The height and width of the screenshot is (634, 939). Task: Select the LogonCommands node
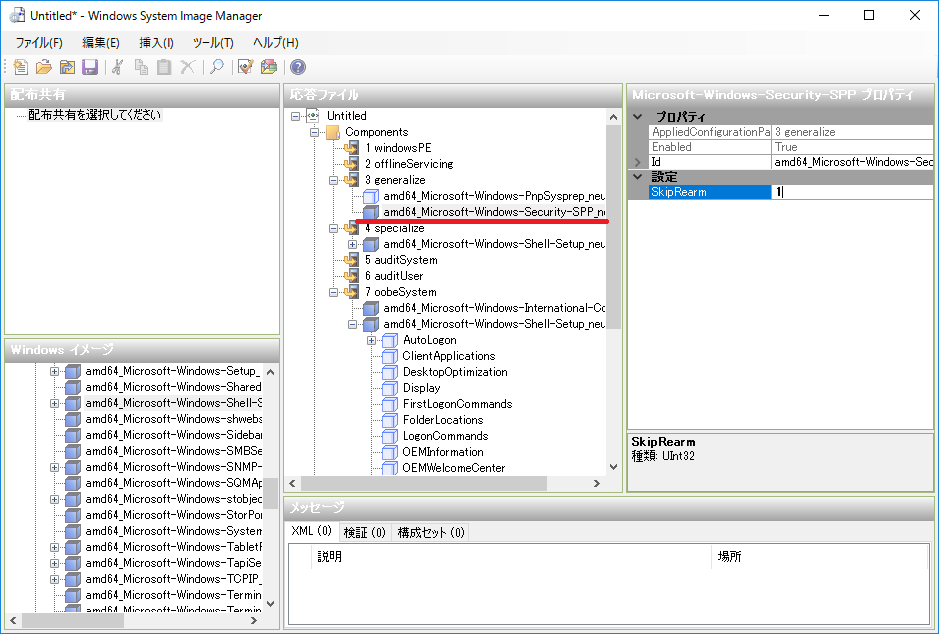[x=445, y=436]
